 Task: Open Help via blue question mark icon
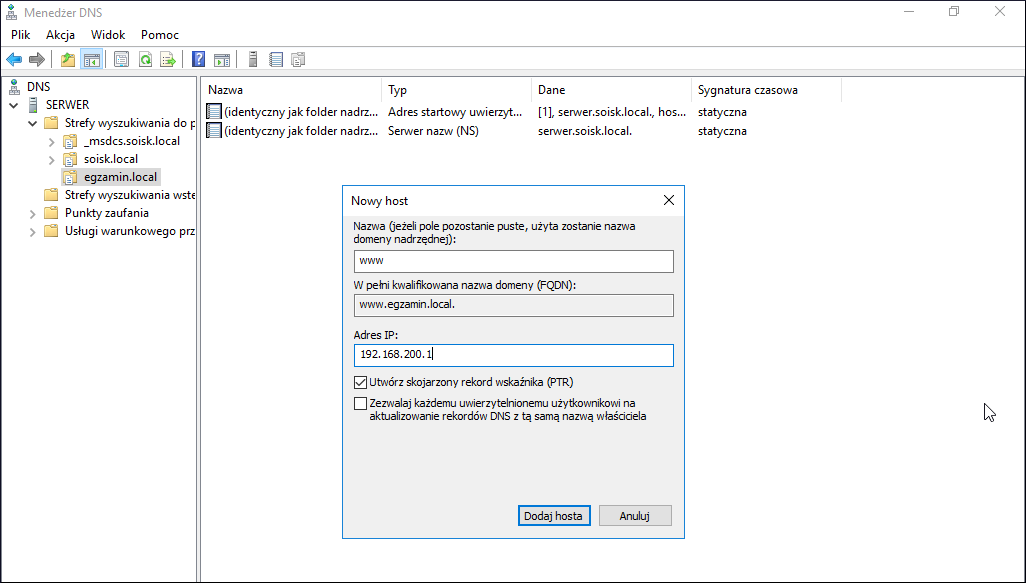198,60
